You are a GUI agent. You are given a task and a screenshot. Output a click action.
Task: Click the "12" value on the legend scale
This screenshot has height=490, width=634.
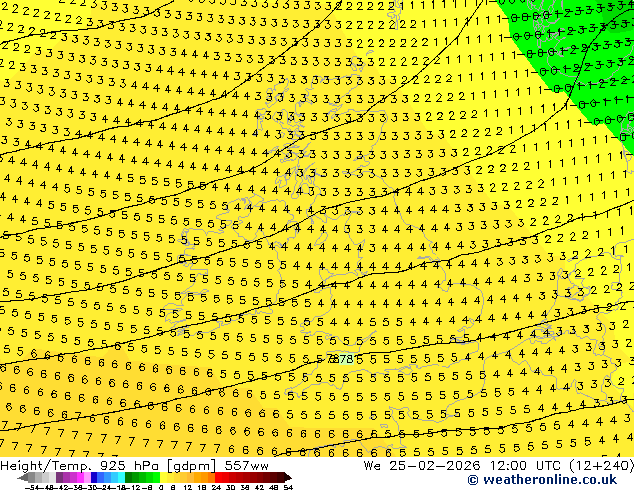[x=187, y=488]
